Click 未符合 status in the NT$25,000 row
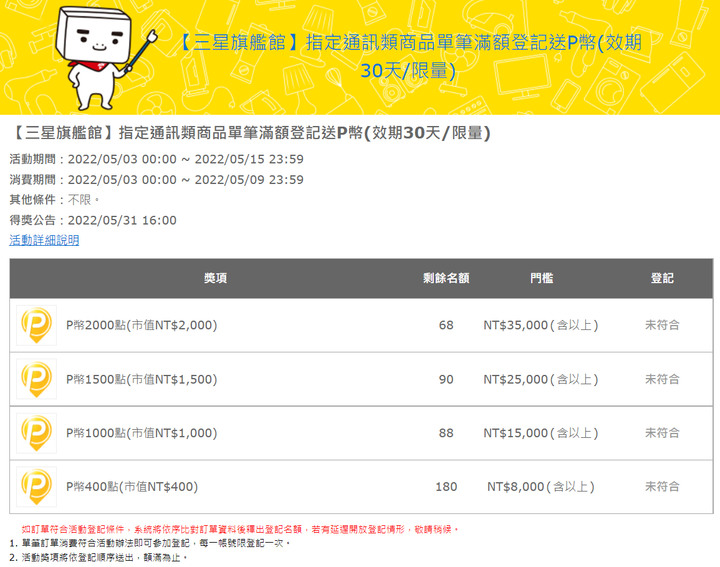720x567 pixels. click(x=662, y=379)
